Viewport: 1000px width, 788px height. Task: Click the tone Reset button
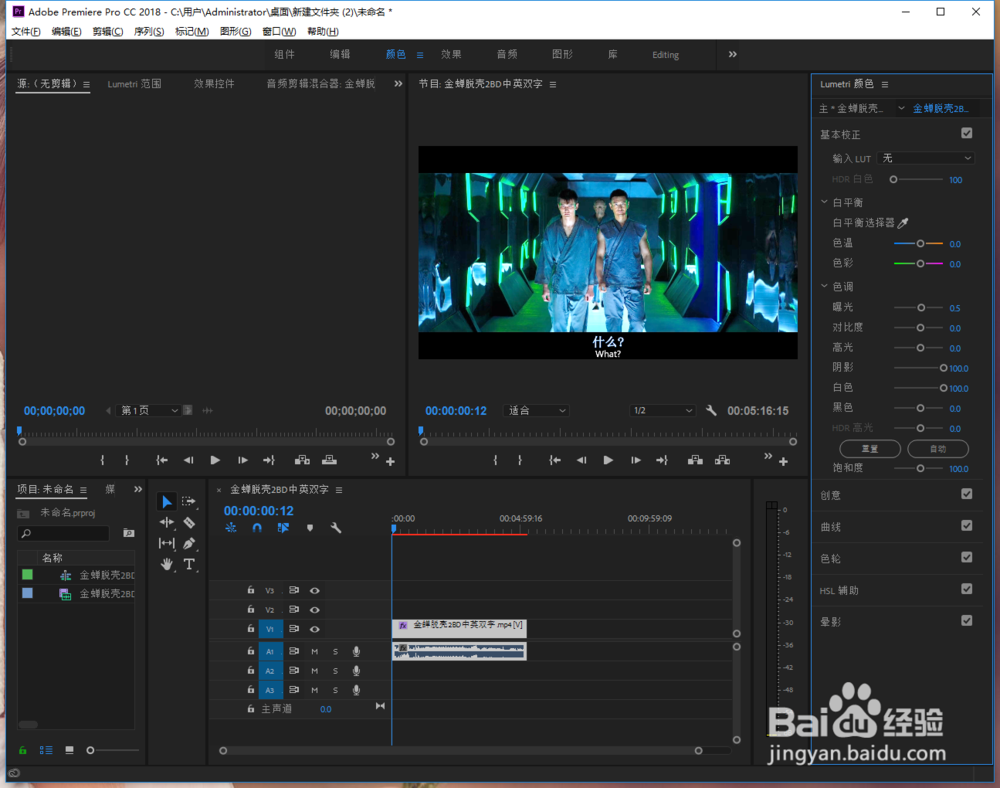tap(870, 449)
